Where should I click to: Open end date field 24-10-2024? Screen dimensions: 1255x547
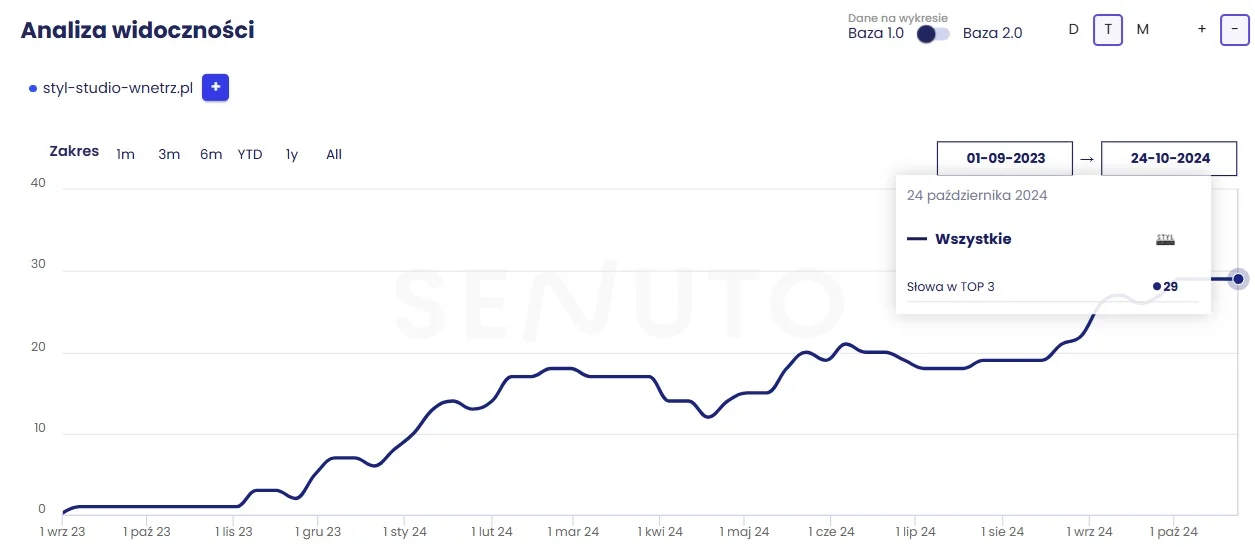(1168, 158)
